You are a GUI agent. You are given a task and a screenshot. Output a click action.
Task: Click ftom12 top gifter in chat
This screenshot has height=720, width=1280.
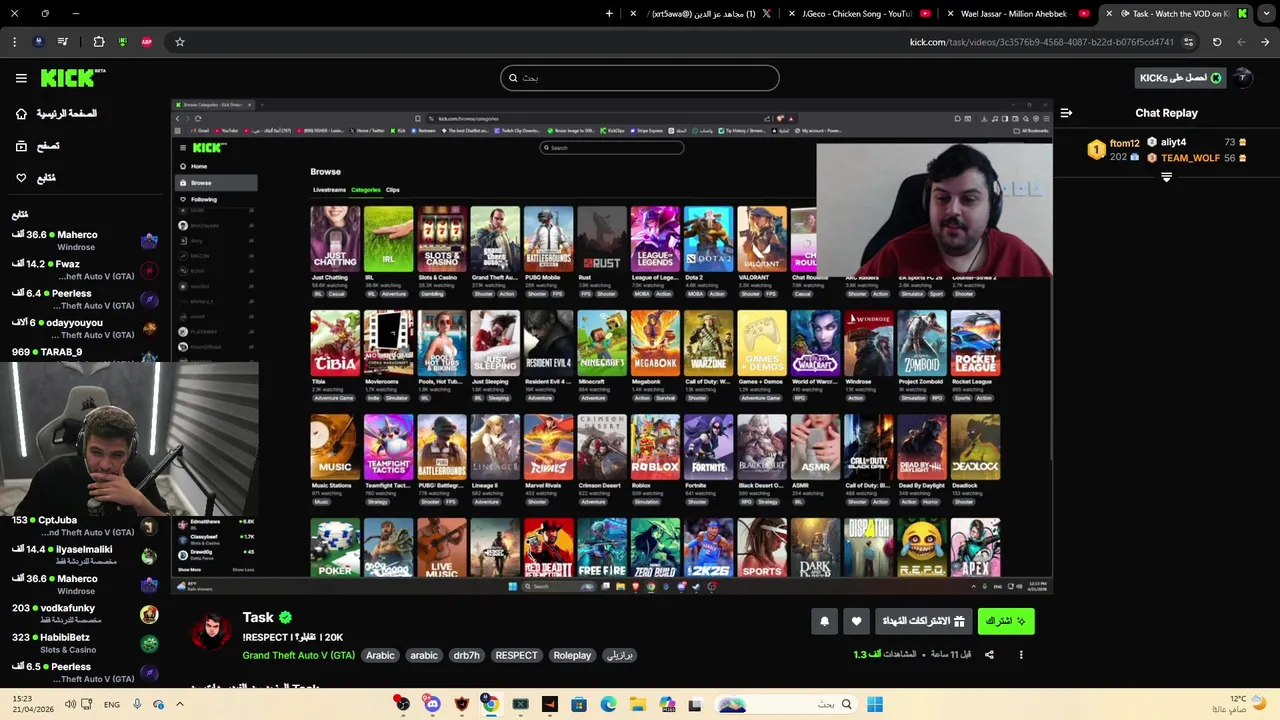pos(1124,144)
